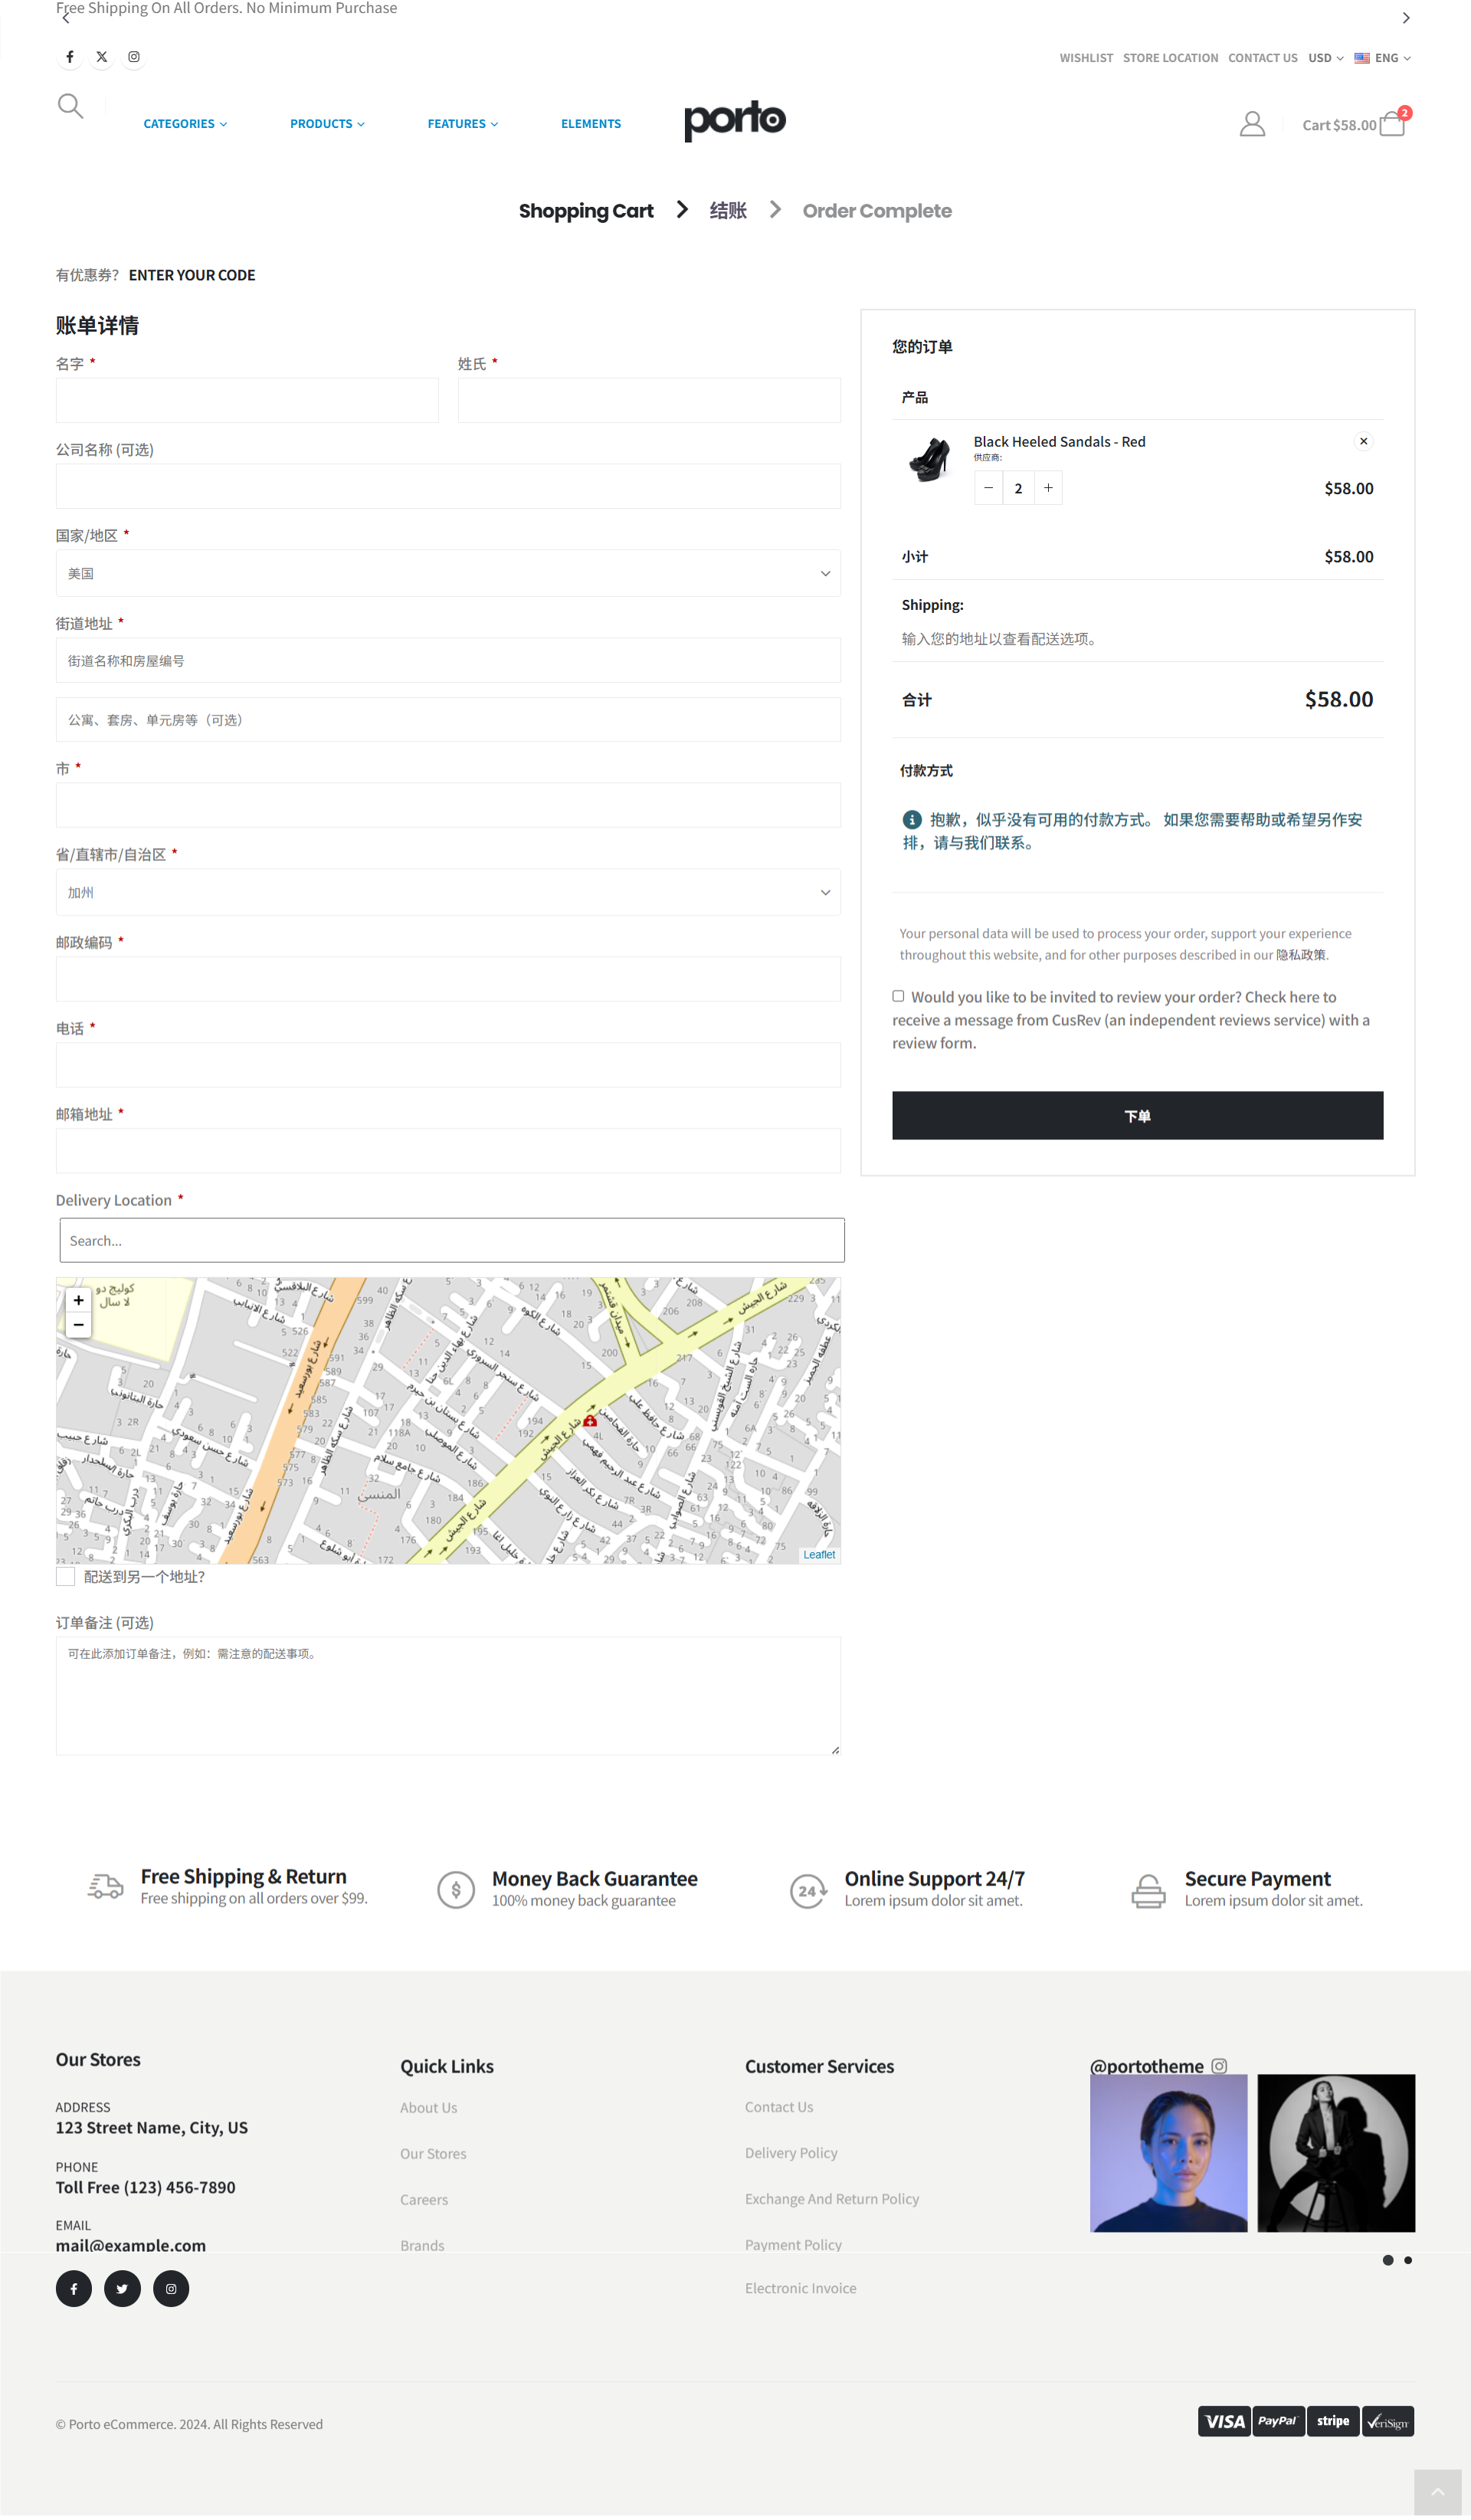Click the 下单 place order button
This screenshot has width=1471, height=2520.
[1137, 1115]
